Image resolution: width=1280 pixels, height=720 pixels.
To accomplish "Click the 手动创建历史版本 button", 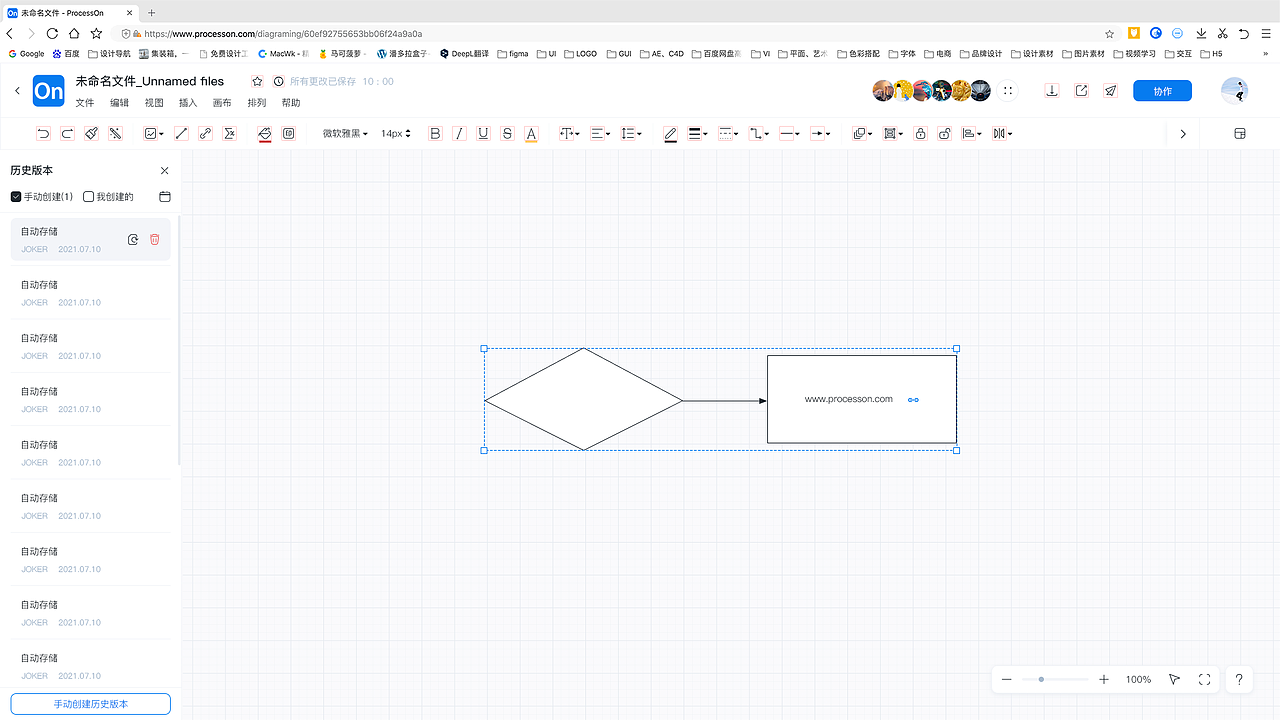I will (91, 704).
